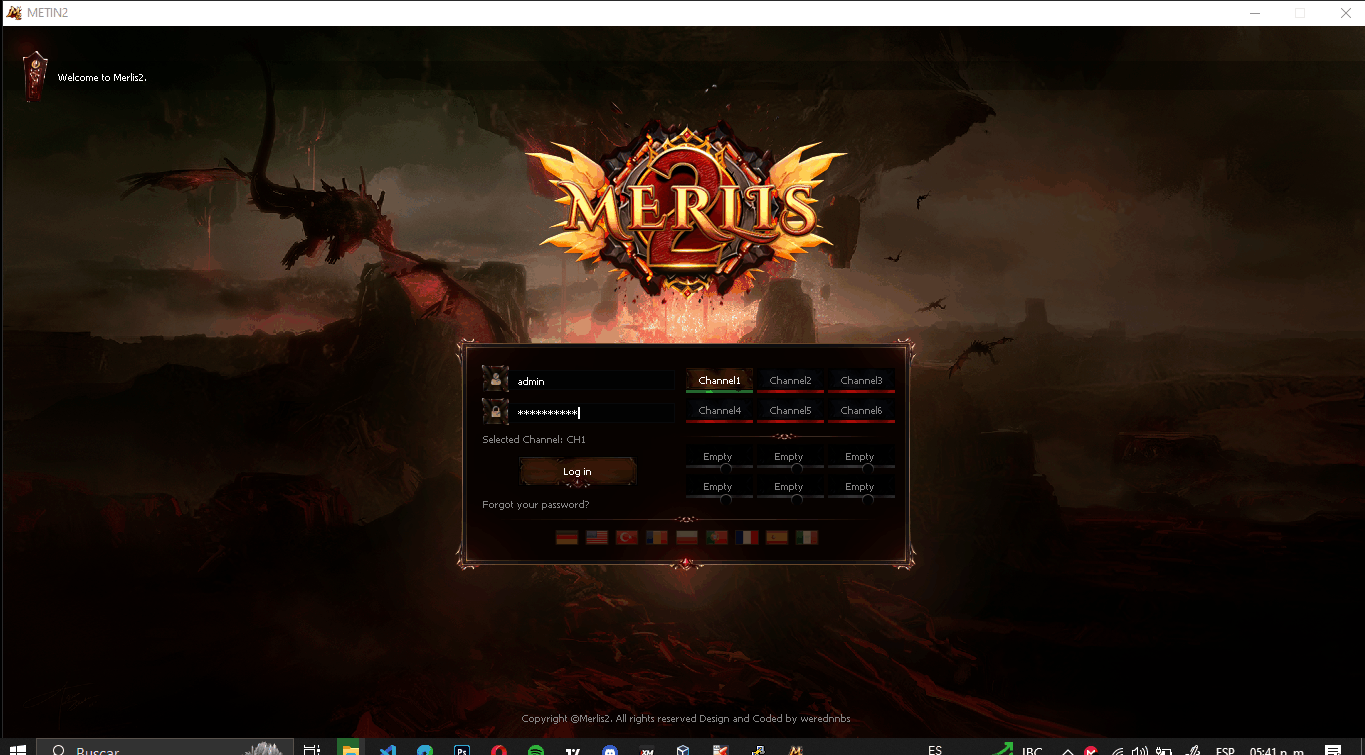Open Discord from the Windows taskbar
This screenshot has height=755, width=1365.
pos(610,750)
